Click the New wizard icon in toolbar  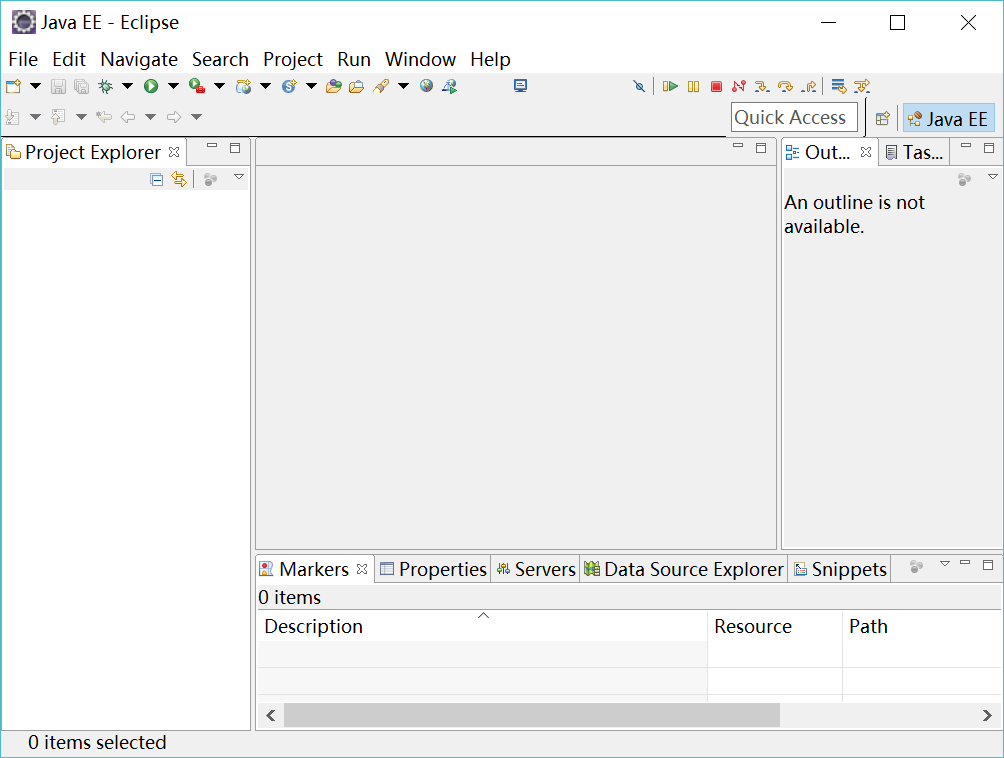pos(13,86)
